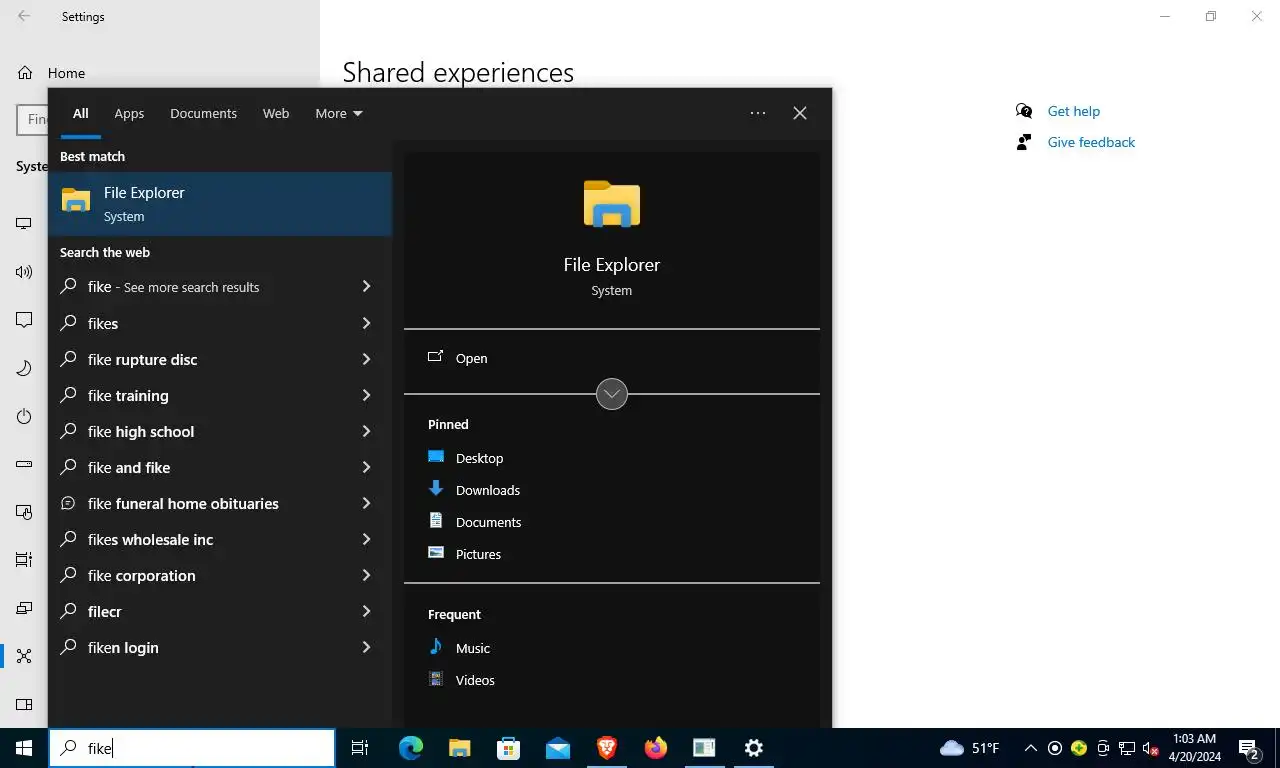Open Shared experiences sidebar icon

[x=24, y=656]
